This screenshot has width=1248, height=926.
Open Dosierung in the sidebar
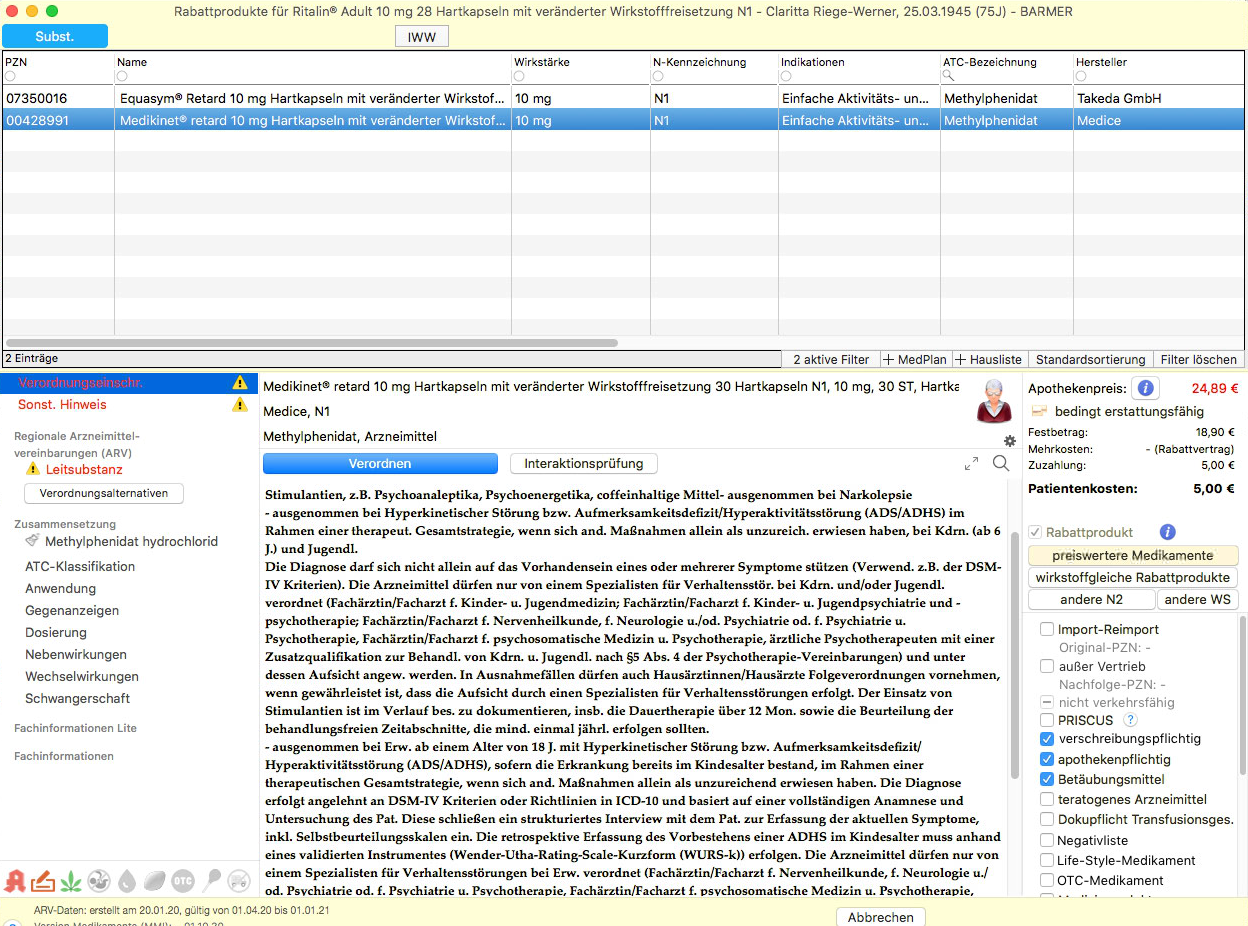click(56, 633)
